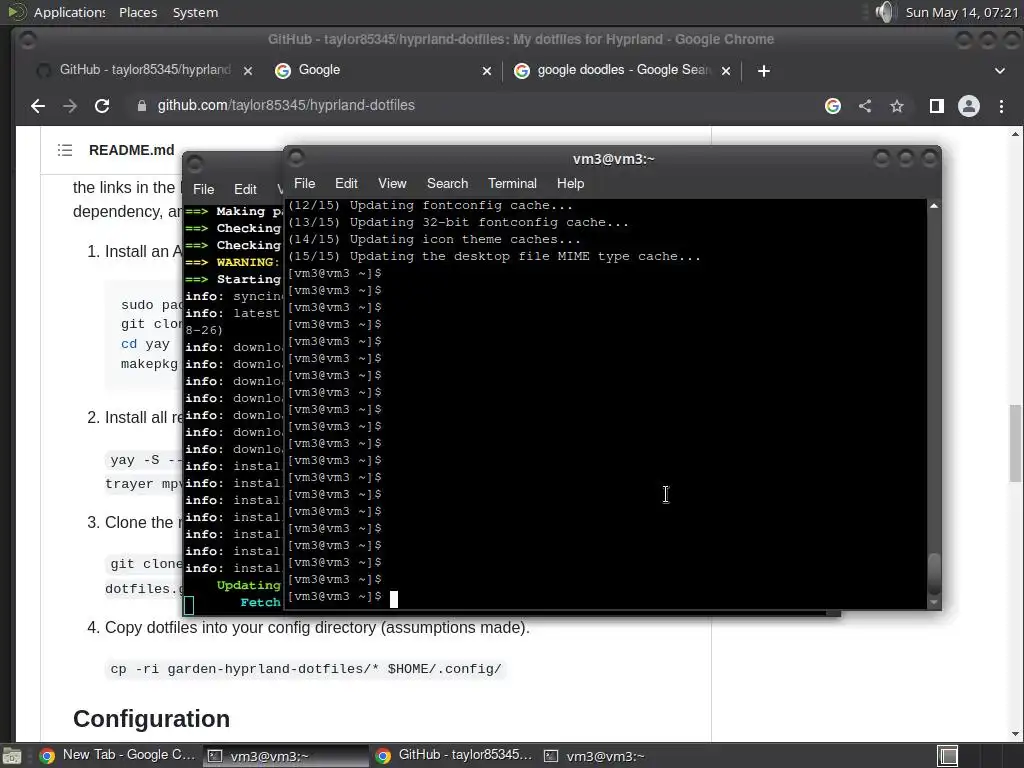Expand the Chrome tab search chevron
The width and height of the screenshot is (1024, 768).
click(1000, 71)
